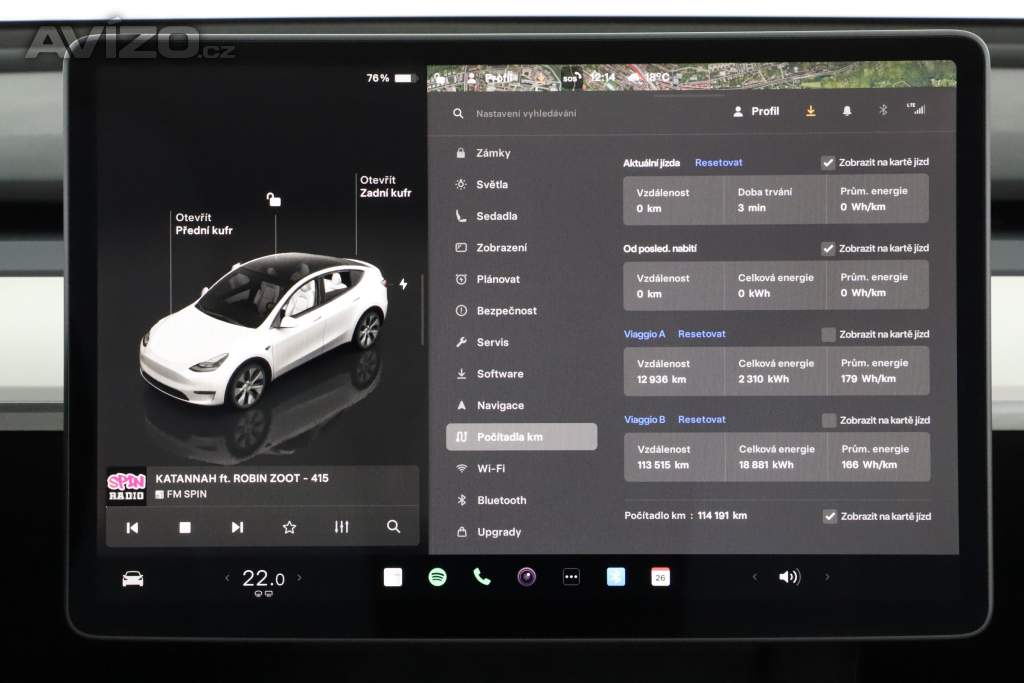This screenshot has height=683, width=1024.
Task: Focus the Nastavení vyhledávání search field
Action: pyautogui.click(x=526, y=114)
